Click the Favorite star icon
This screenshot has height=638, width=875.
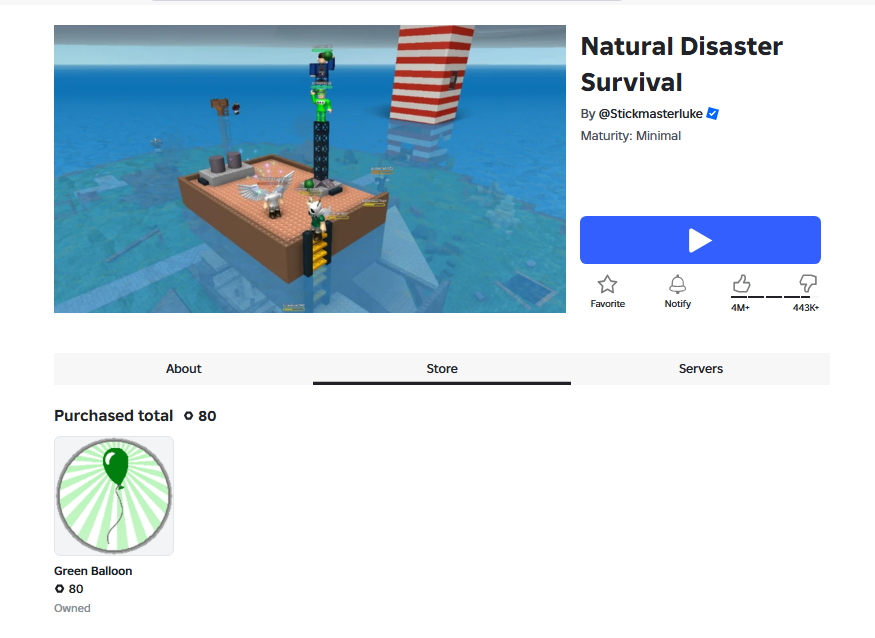(607, 284)
